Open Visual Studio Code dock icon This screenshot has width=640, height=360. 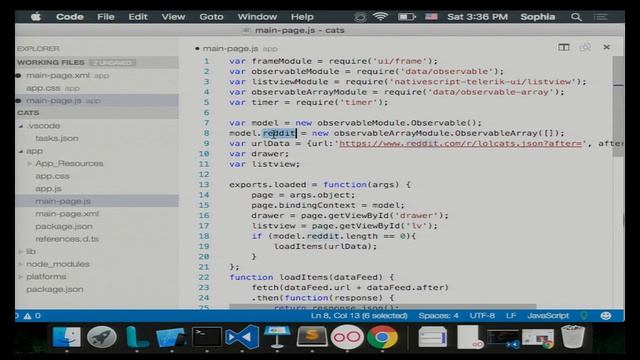[x=242, y=337]
